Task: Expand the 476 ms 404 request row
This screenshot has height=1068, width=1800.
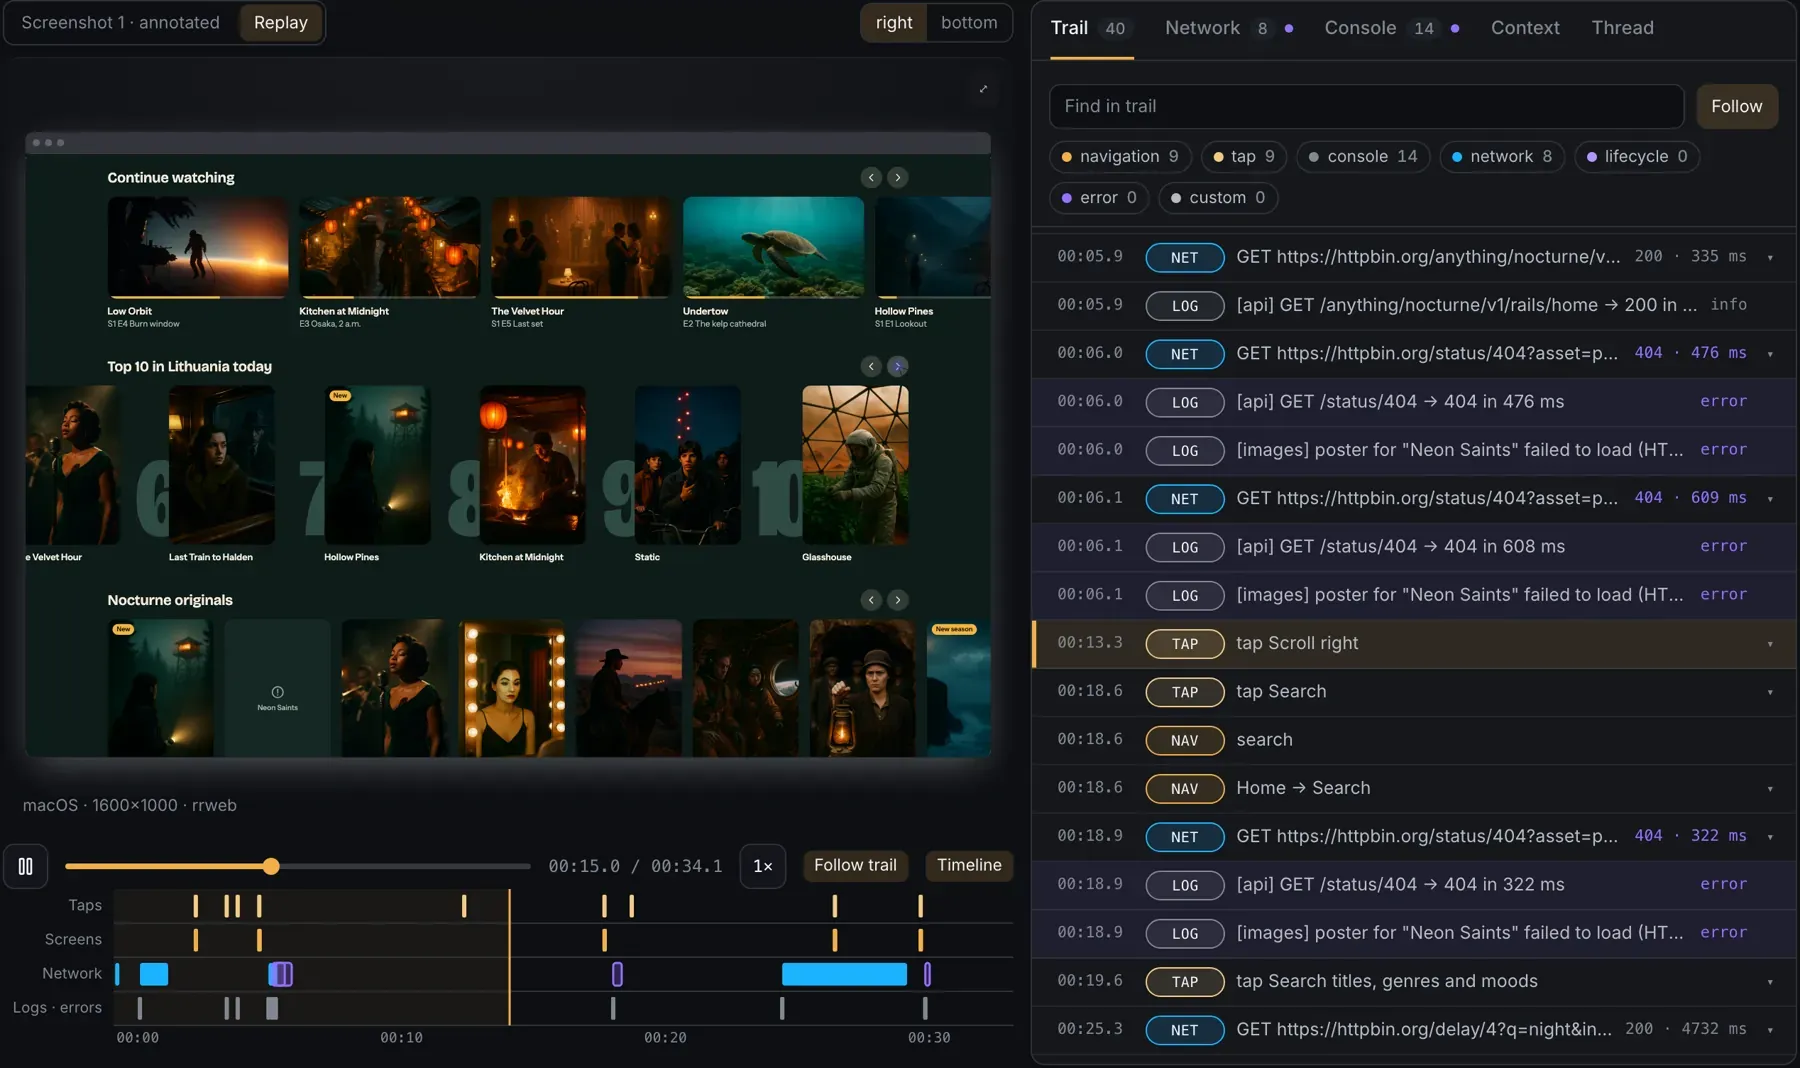Action: tap(1770, 354)
